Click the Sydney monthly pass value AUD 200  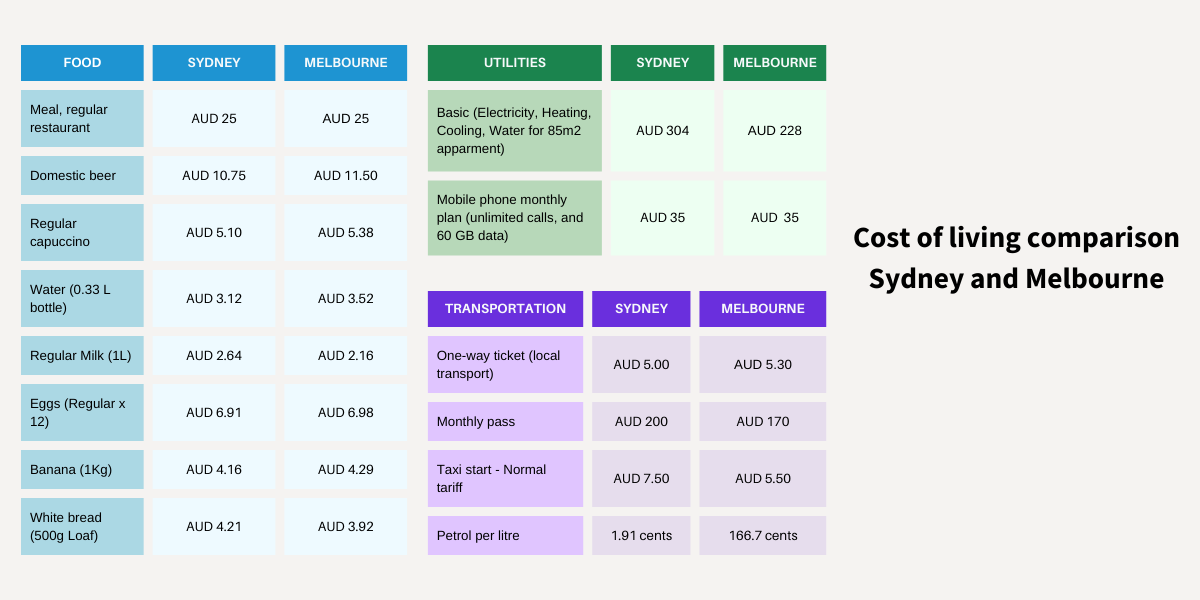coord(641,422)
